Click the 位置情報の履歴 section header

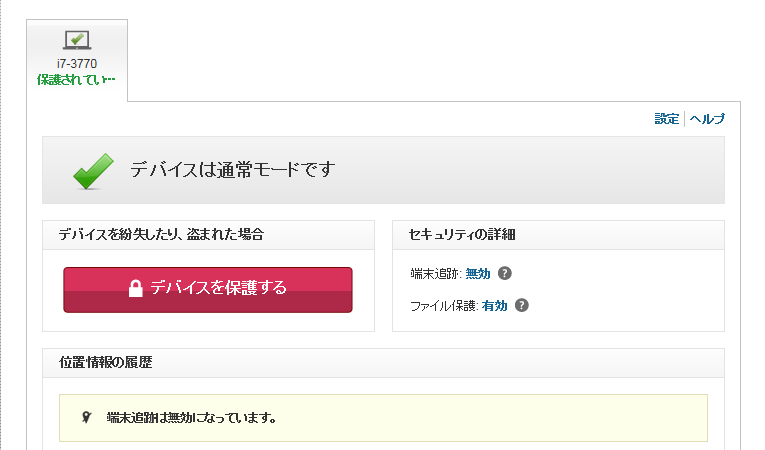[x=105, y=363]
